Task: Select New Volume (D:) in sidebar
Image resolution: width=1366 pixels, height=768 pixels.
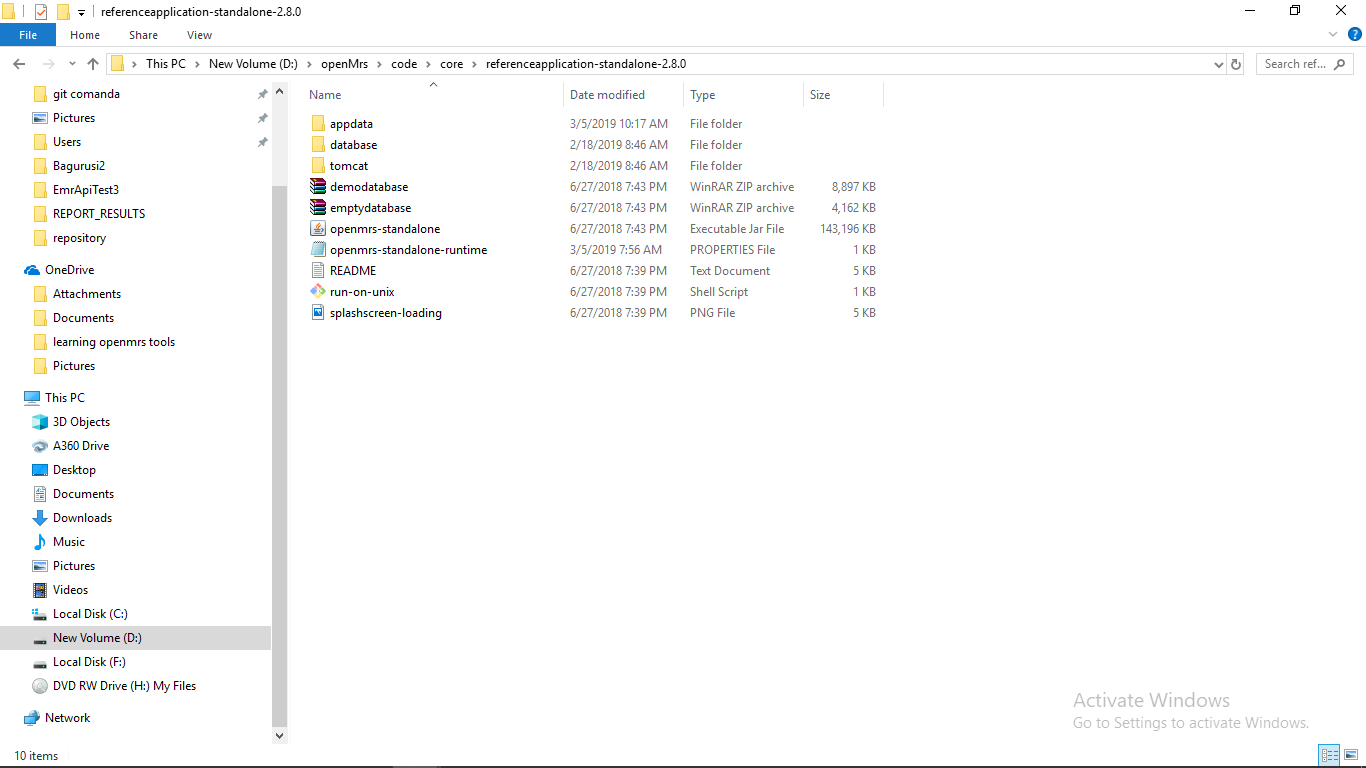Action: click(x=97, y=638)
